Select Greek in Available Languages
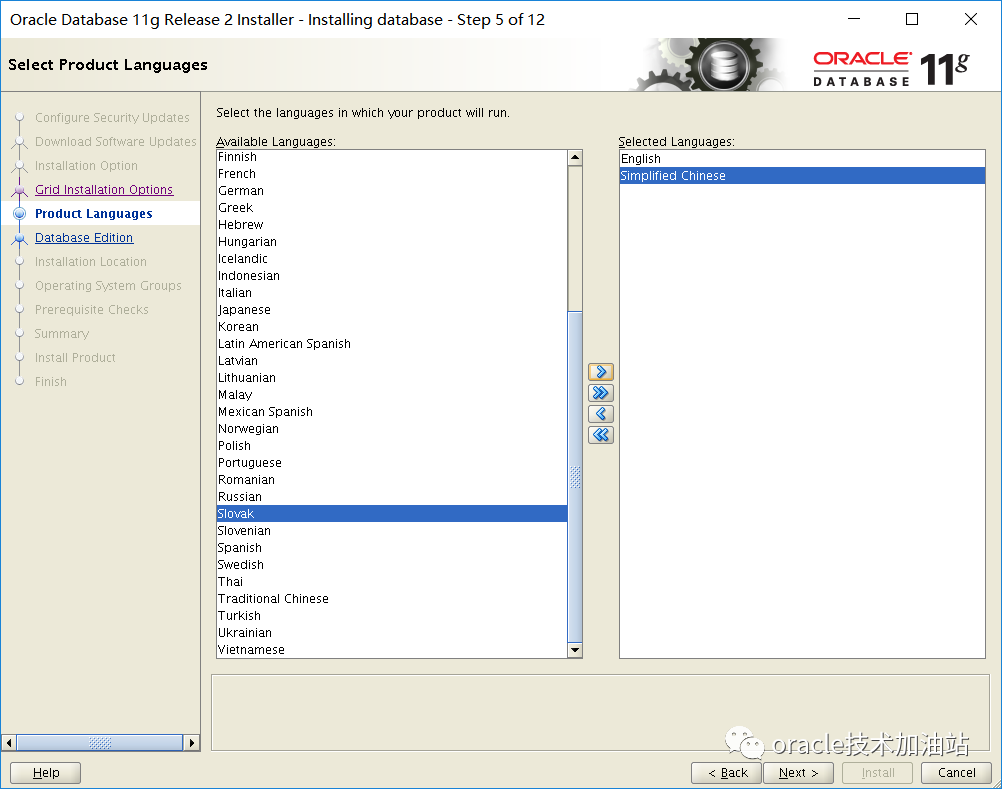1002x789 pixels. pyautogui.click(x=392, y=208)
